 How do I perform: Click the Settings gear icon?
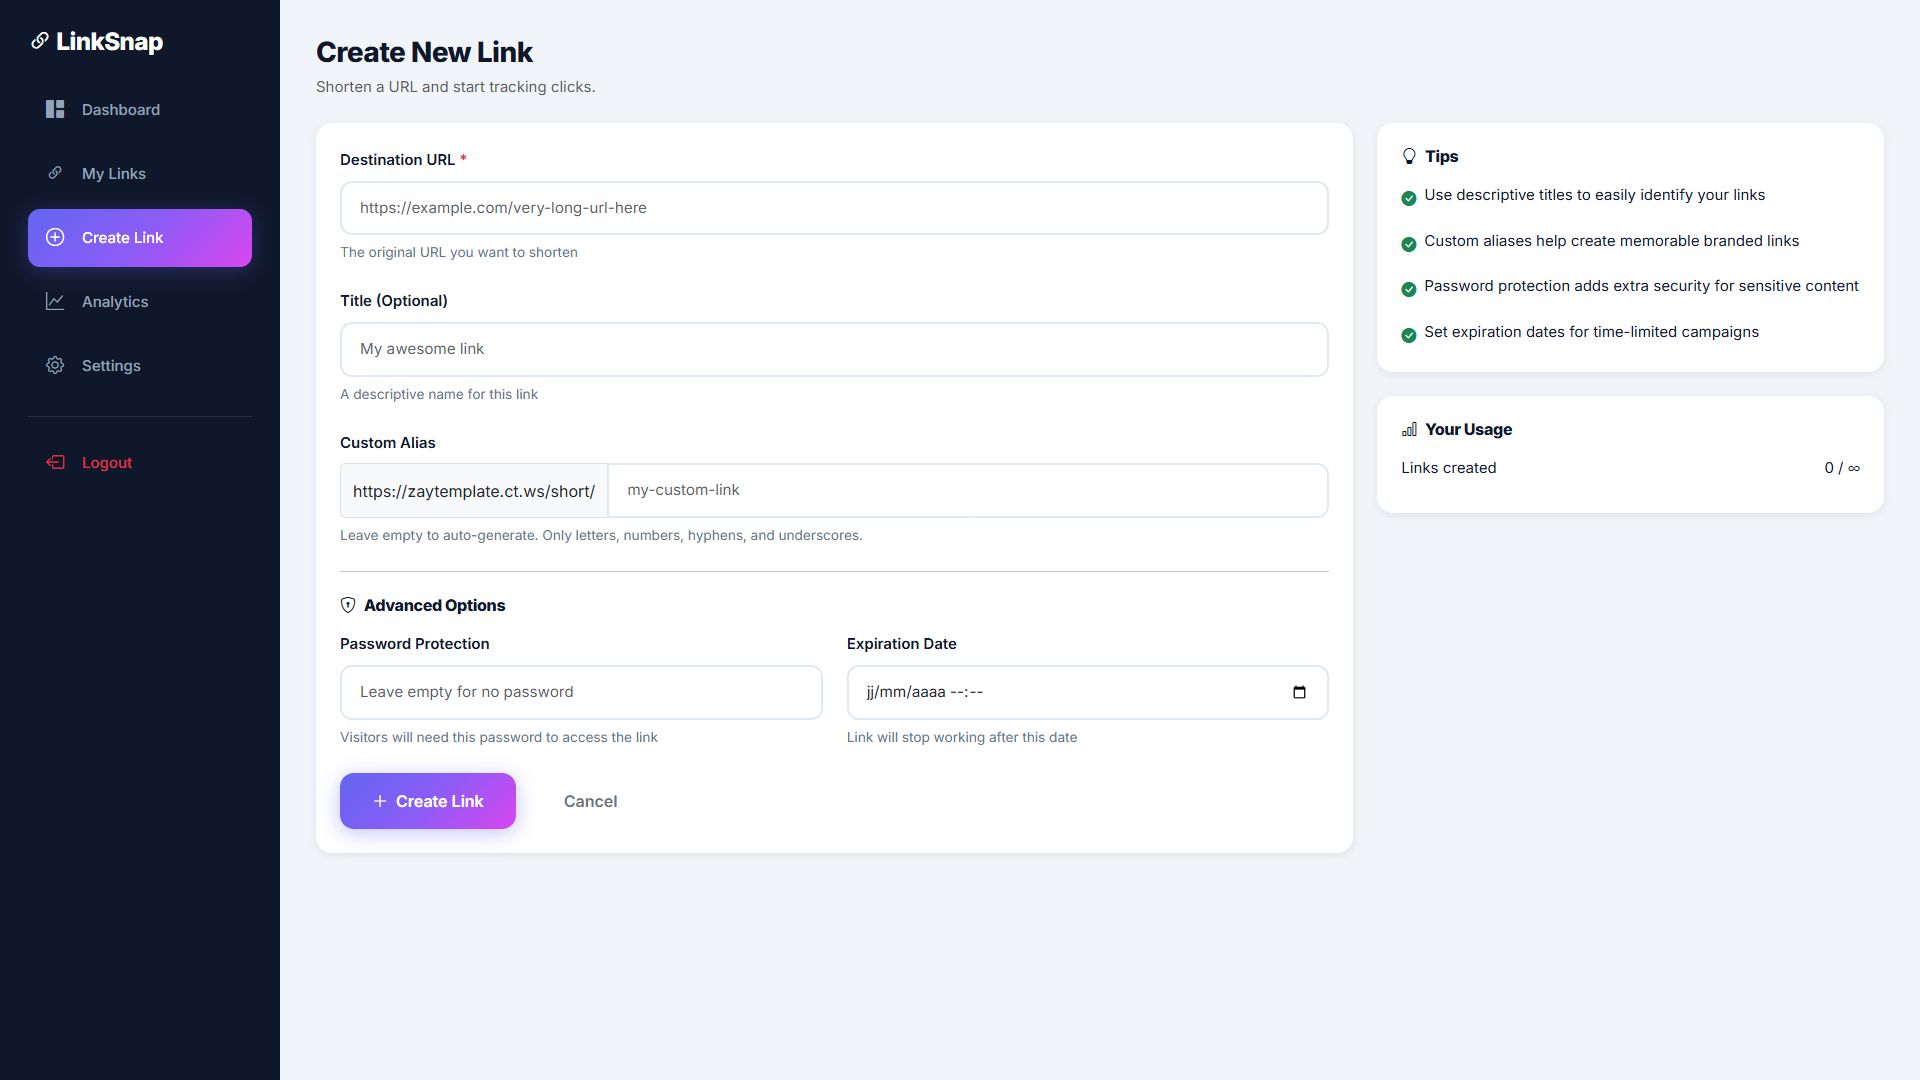click(x=55, y=365)
